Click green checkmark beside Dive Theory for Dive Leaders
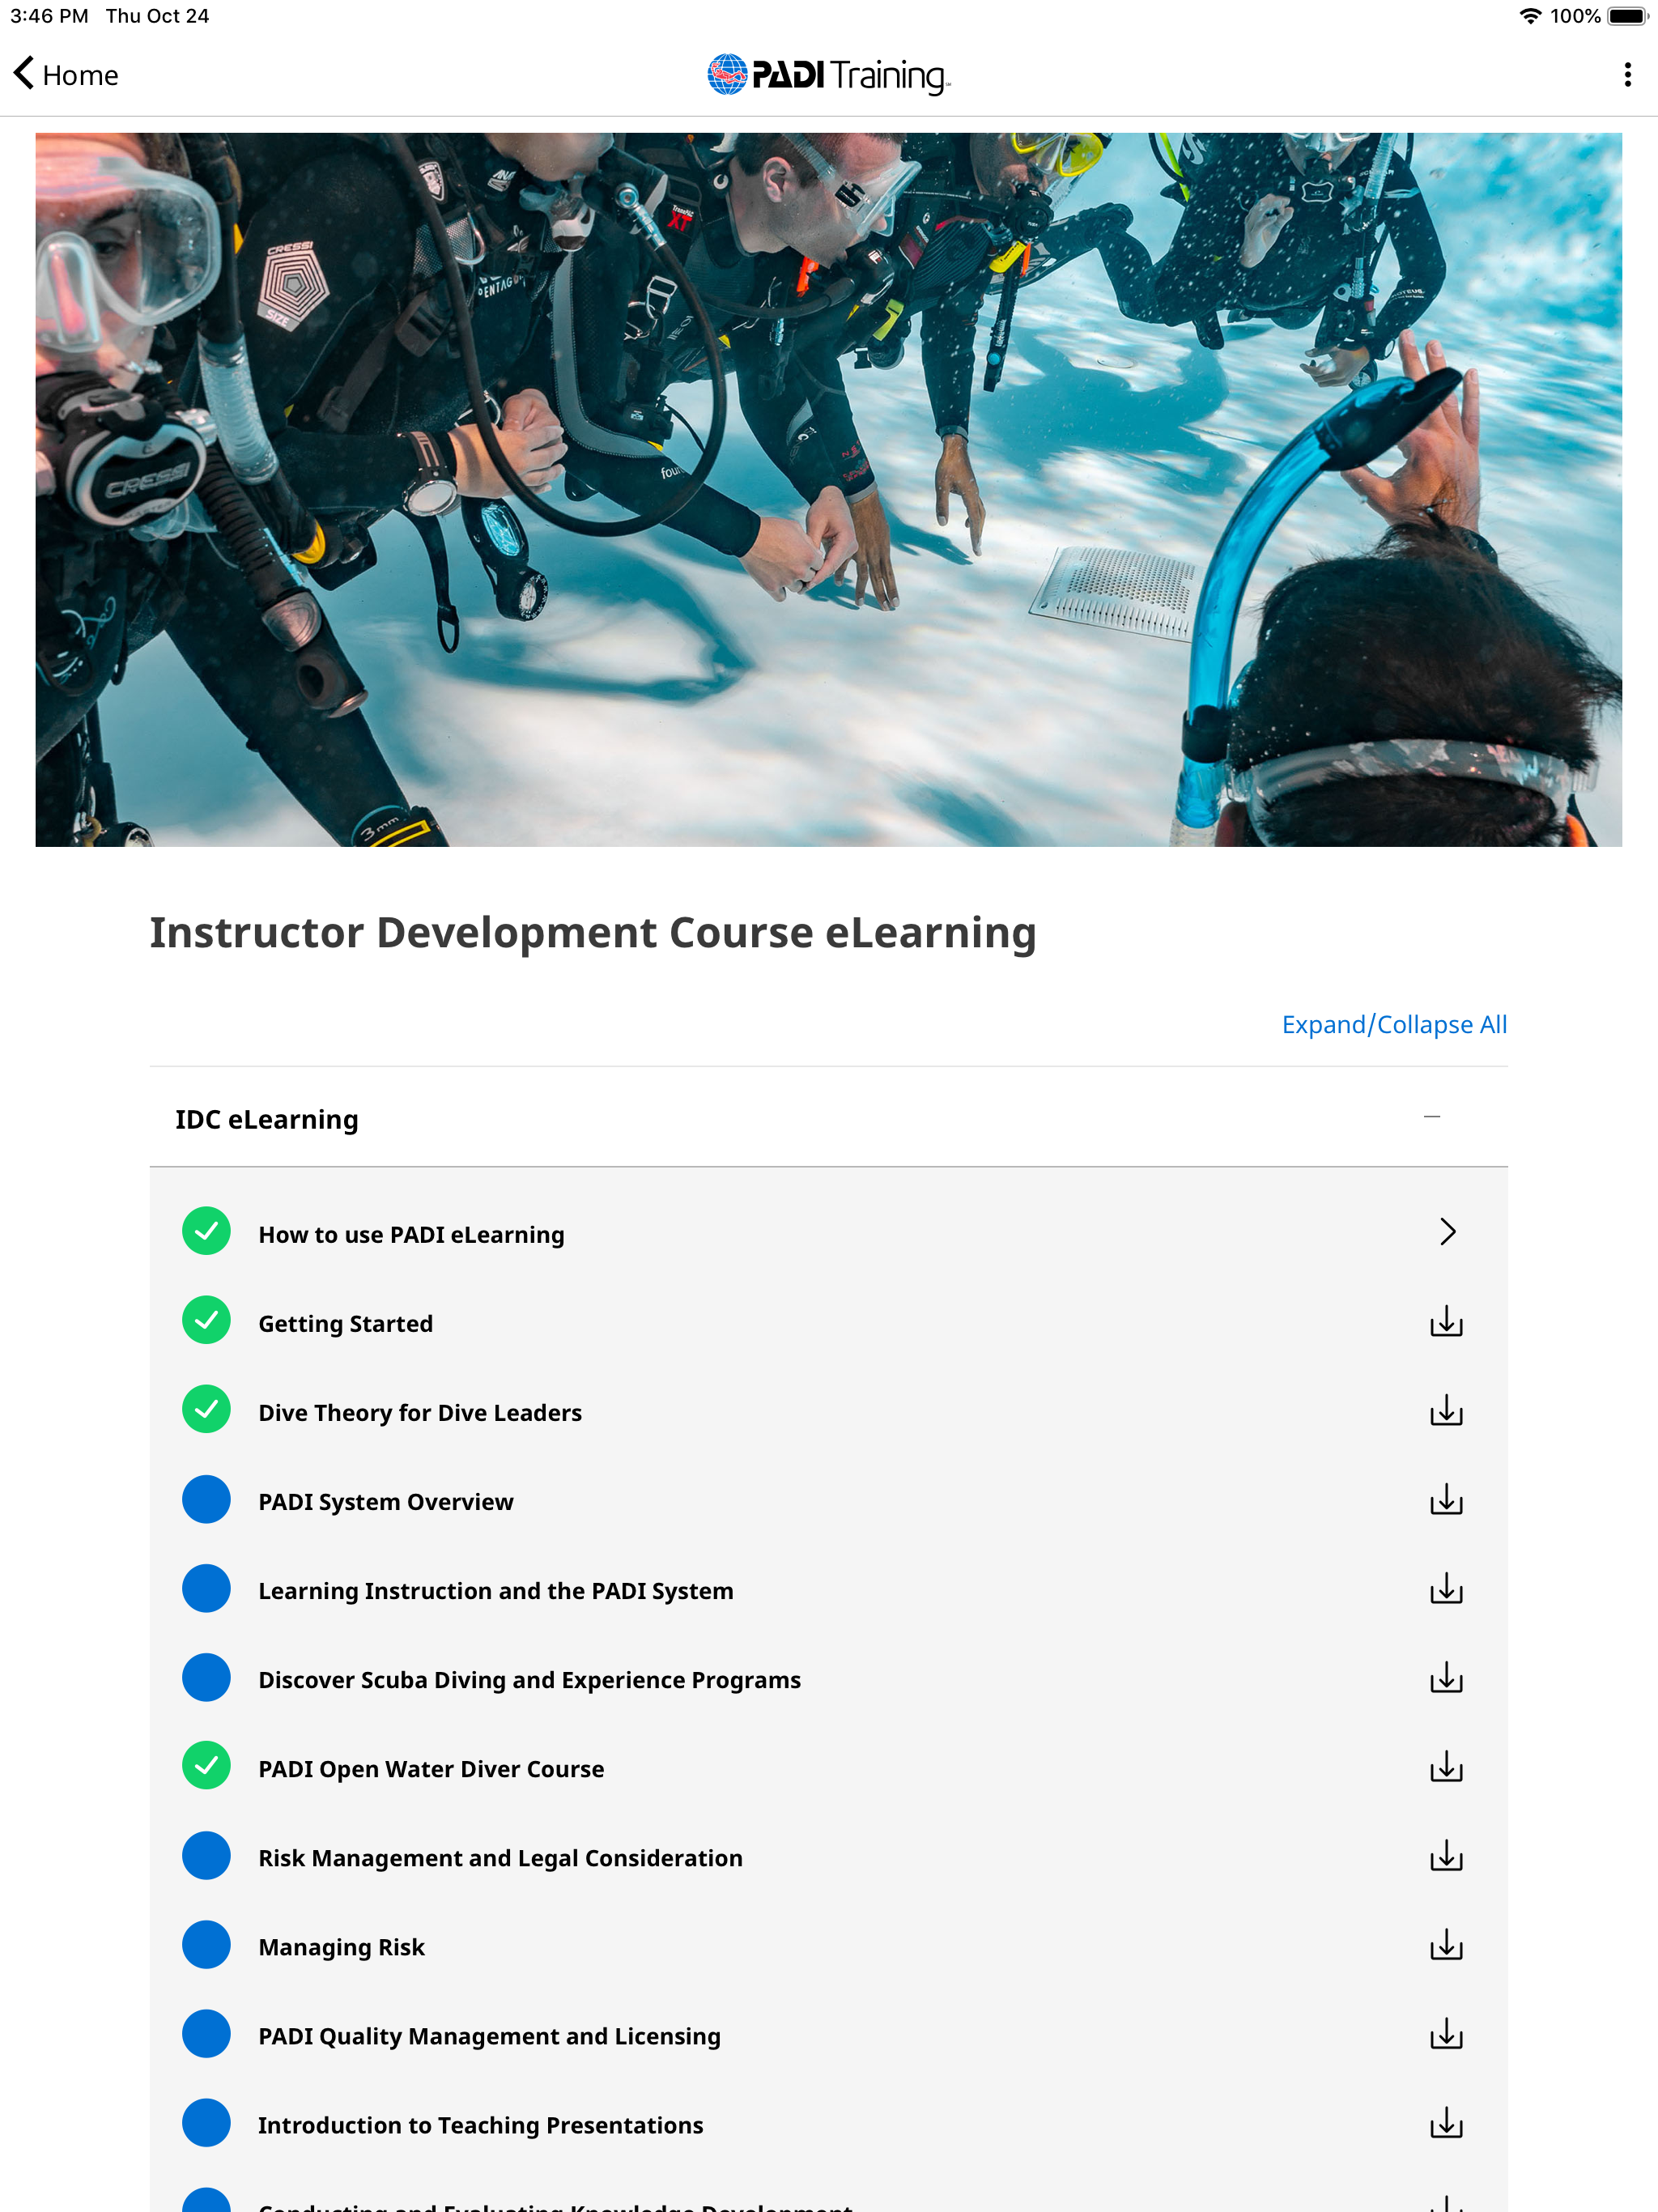1658x2212 pixels. pos(206,1410)
